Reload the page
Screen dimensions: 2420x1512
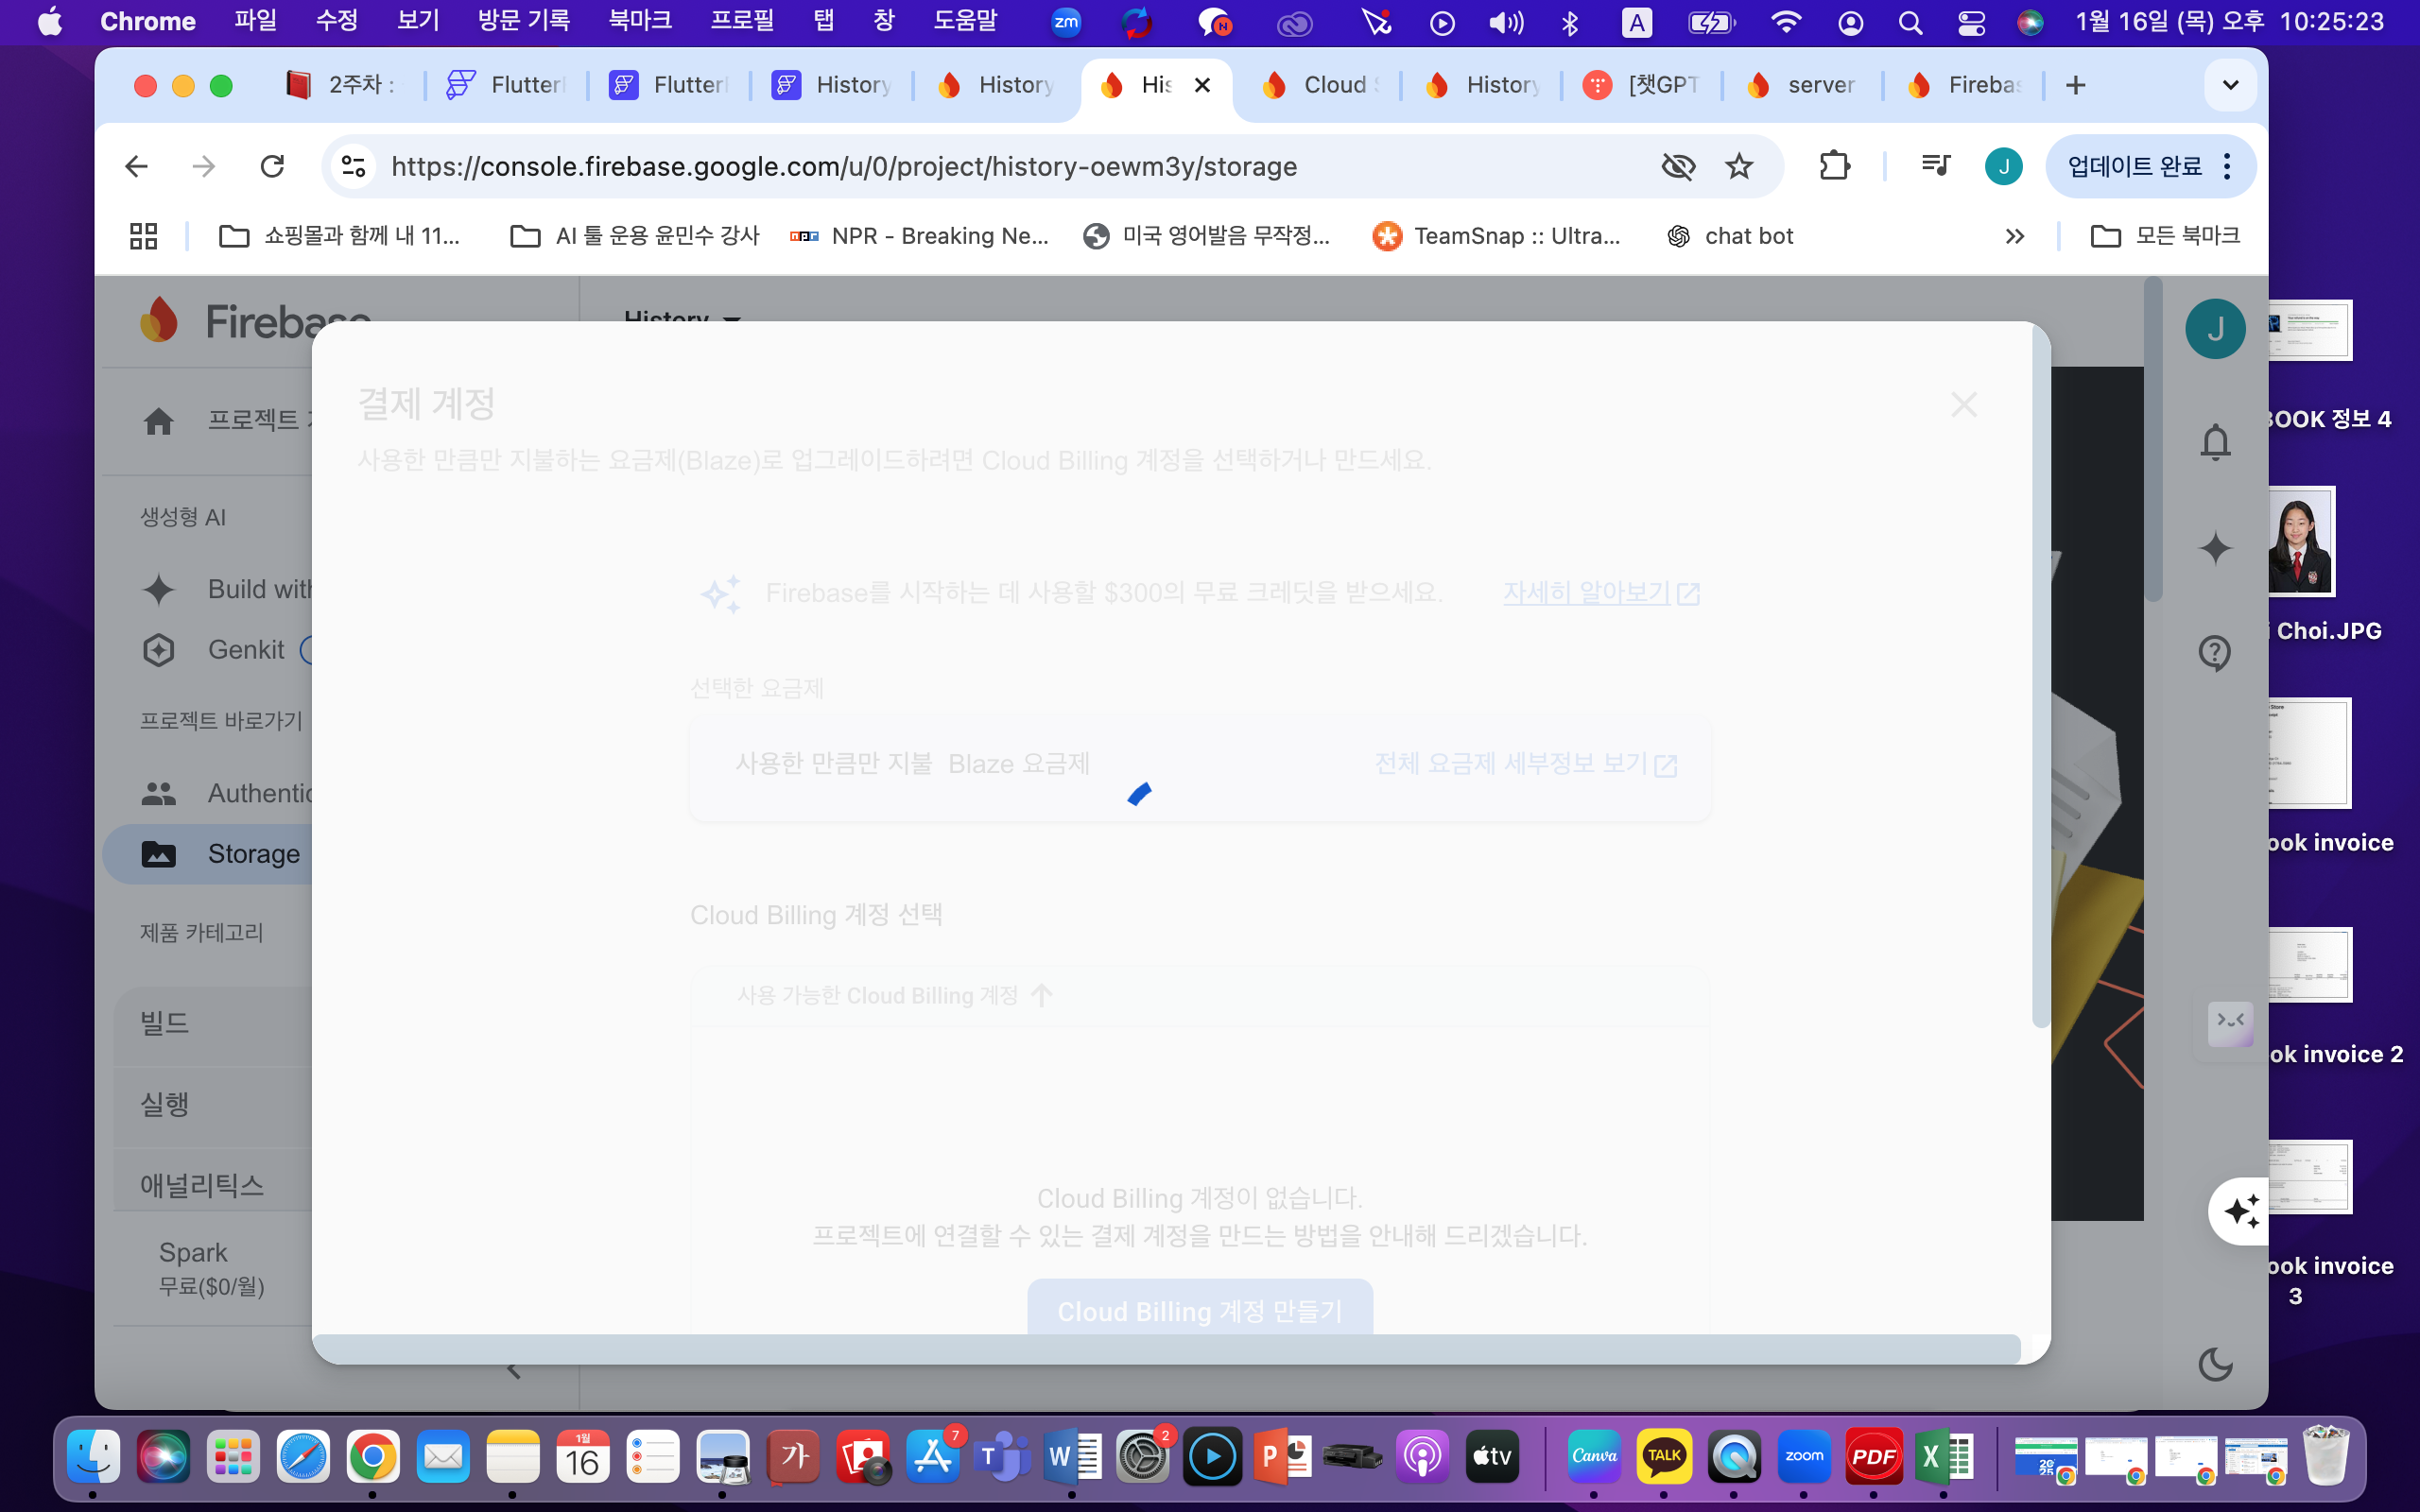coord(272,166)
